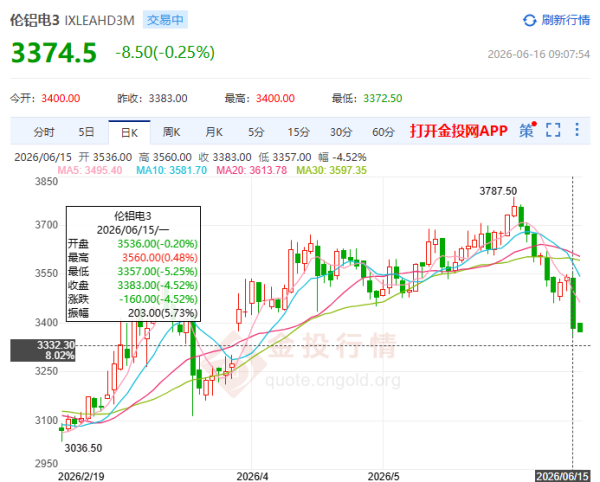600x482 pixels.
Task: Switch to the 60分 chart tab
Action: 383,132
